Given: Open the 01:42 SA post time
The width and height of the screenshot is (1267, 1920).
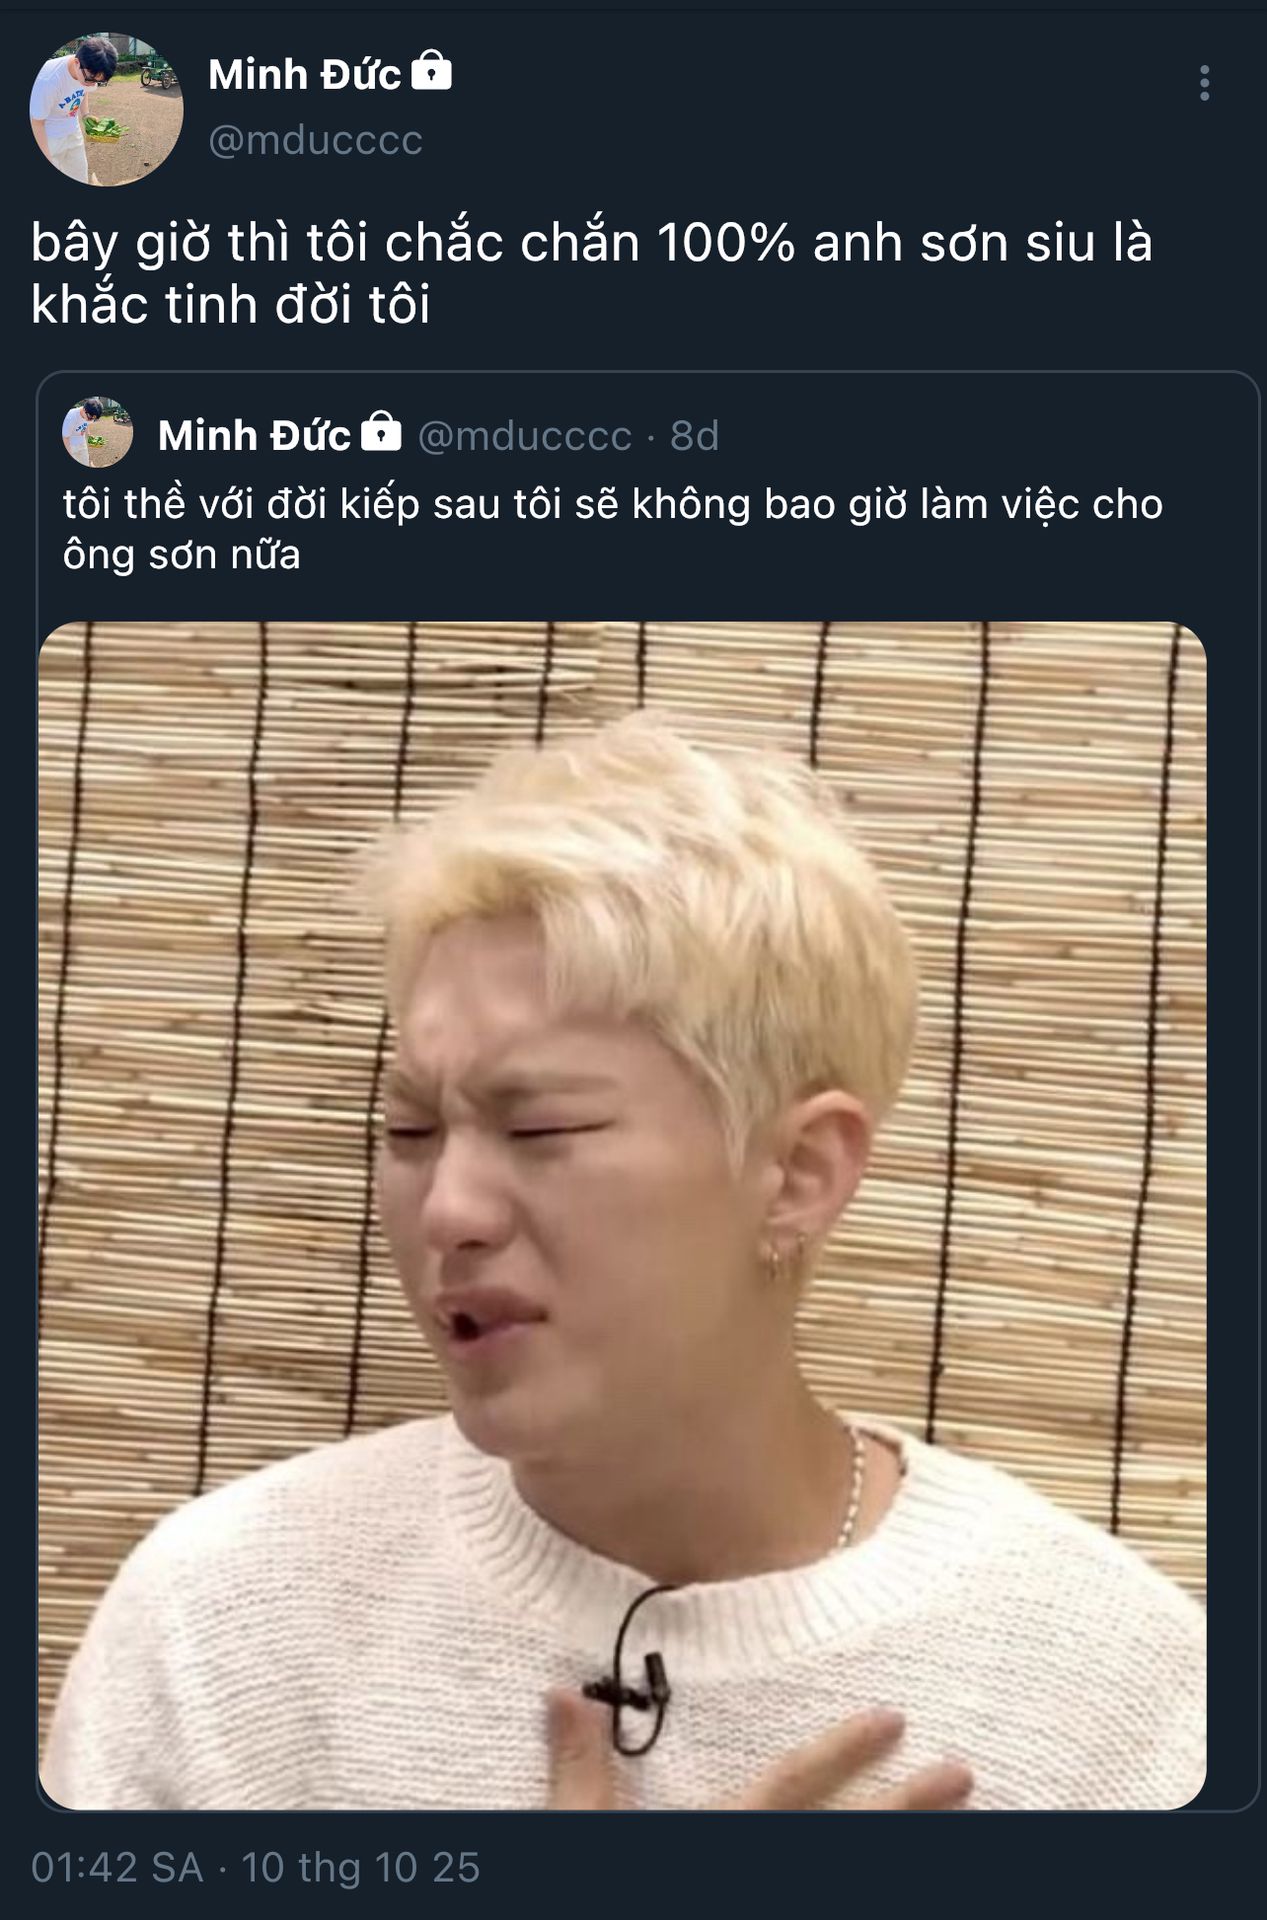Looking at the screenshot, I should point(117,1868).
